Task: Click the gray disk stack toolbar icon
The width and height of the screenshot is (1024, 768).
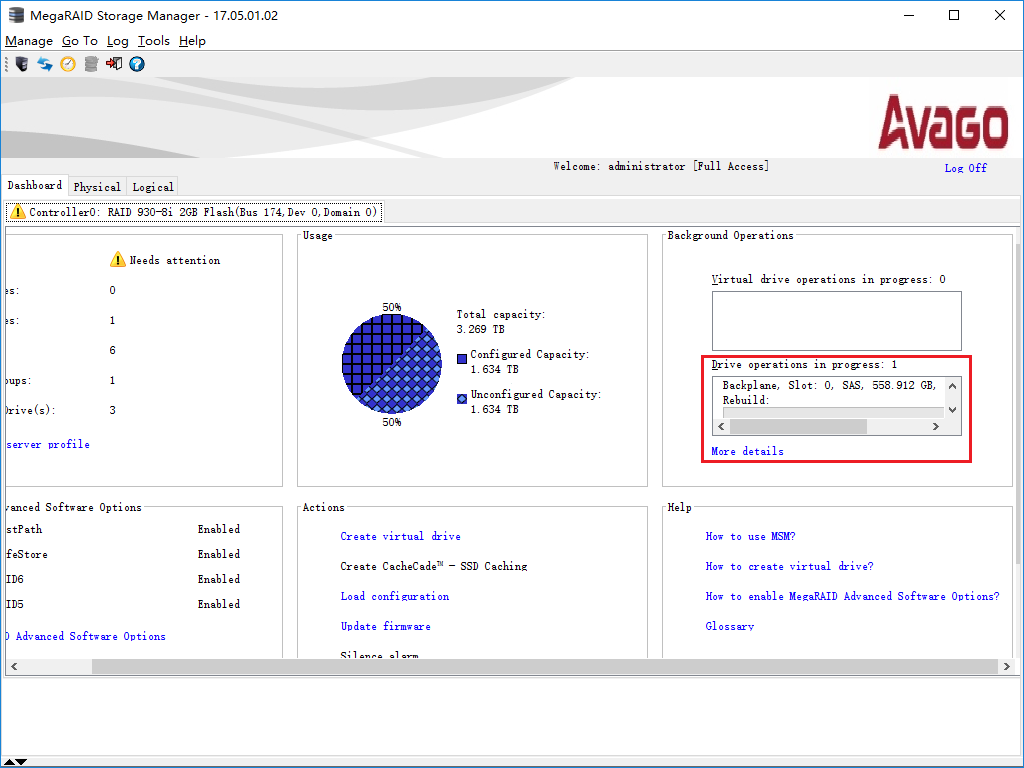Action: (x=91, y=64)
